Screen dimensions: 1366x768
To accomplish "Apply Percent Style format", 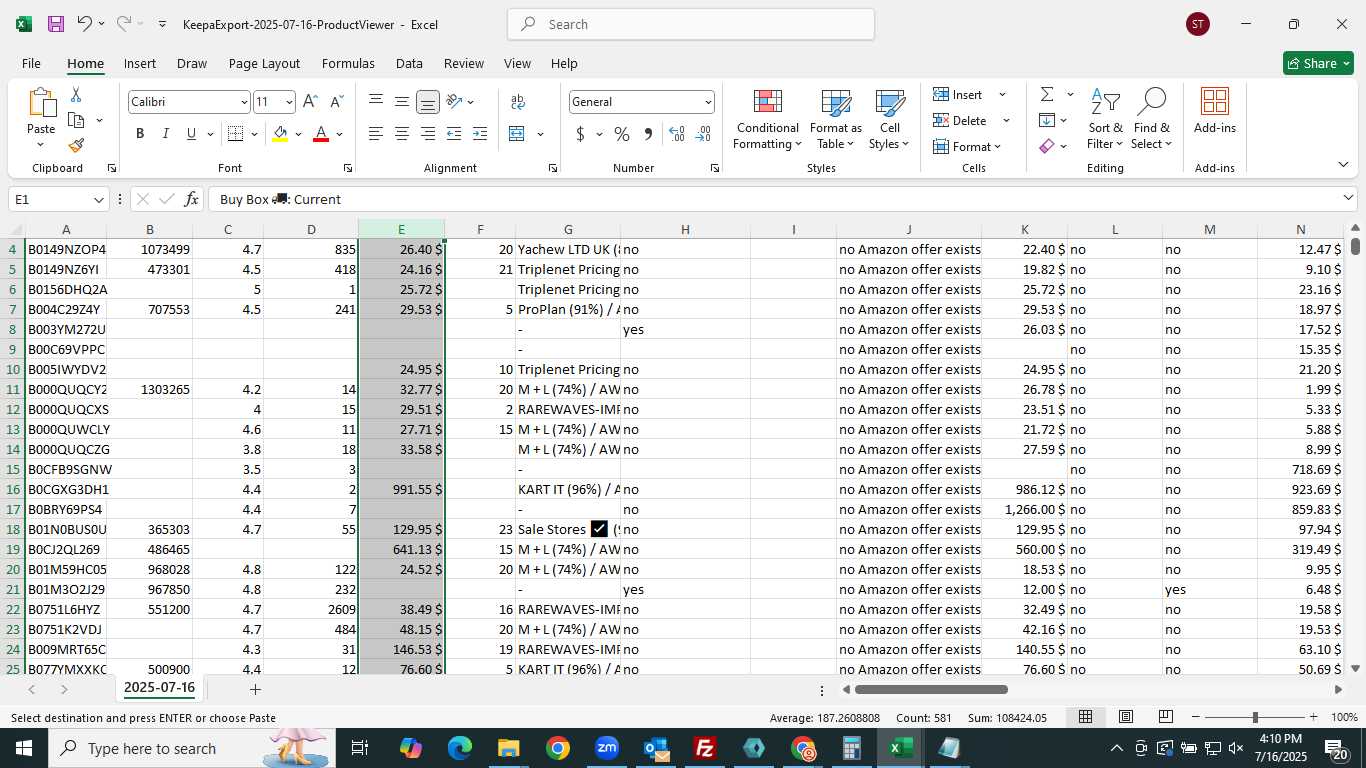I will pos(622,134).
